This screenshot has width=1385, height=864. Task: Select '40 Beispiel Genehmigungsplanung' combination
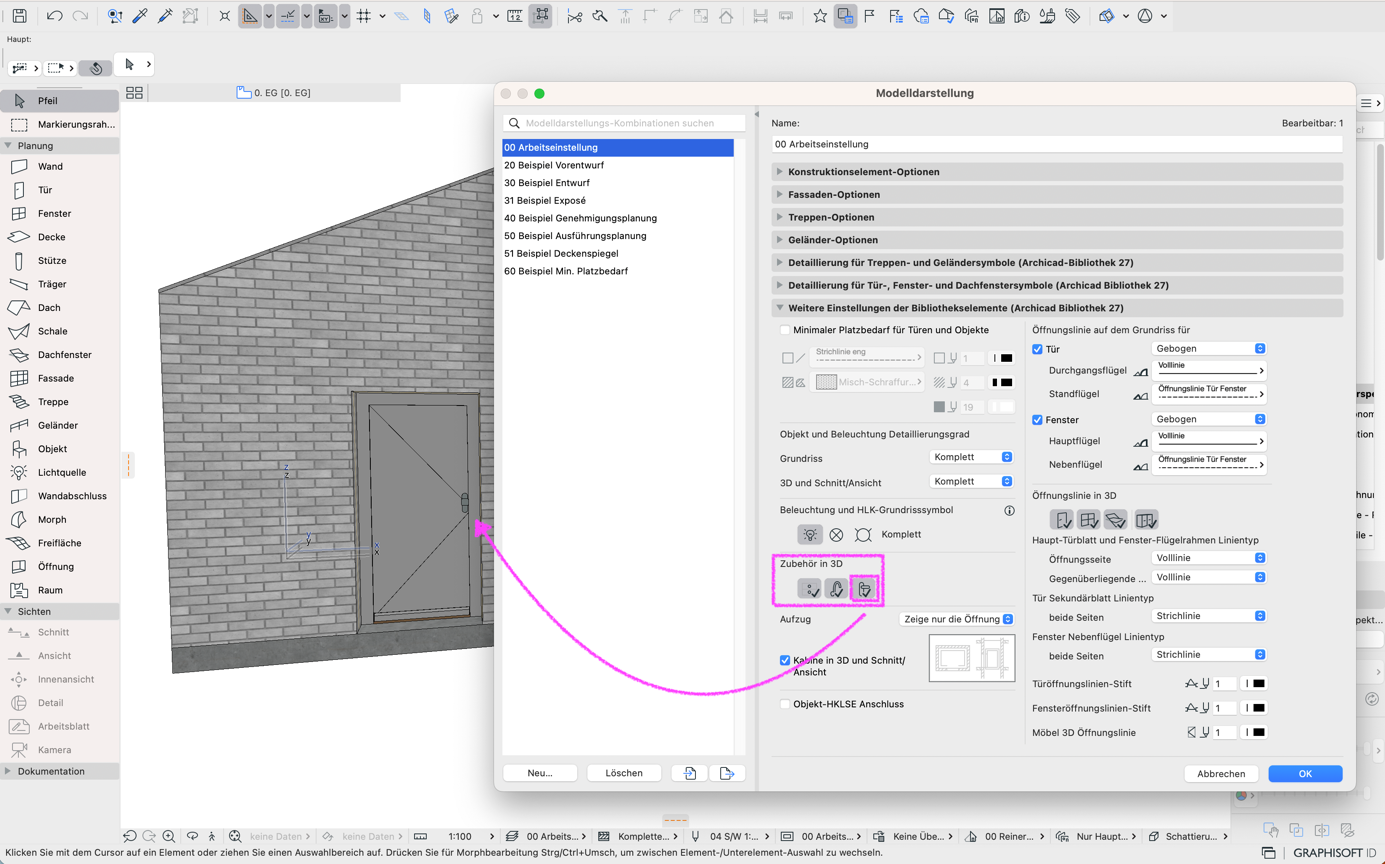point(618,218)
